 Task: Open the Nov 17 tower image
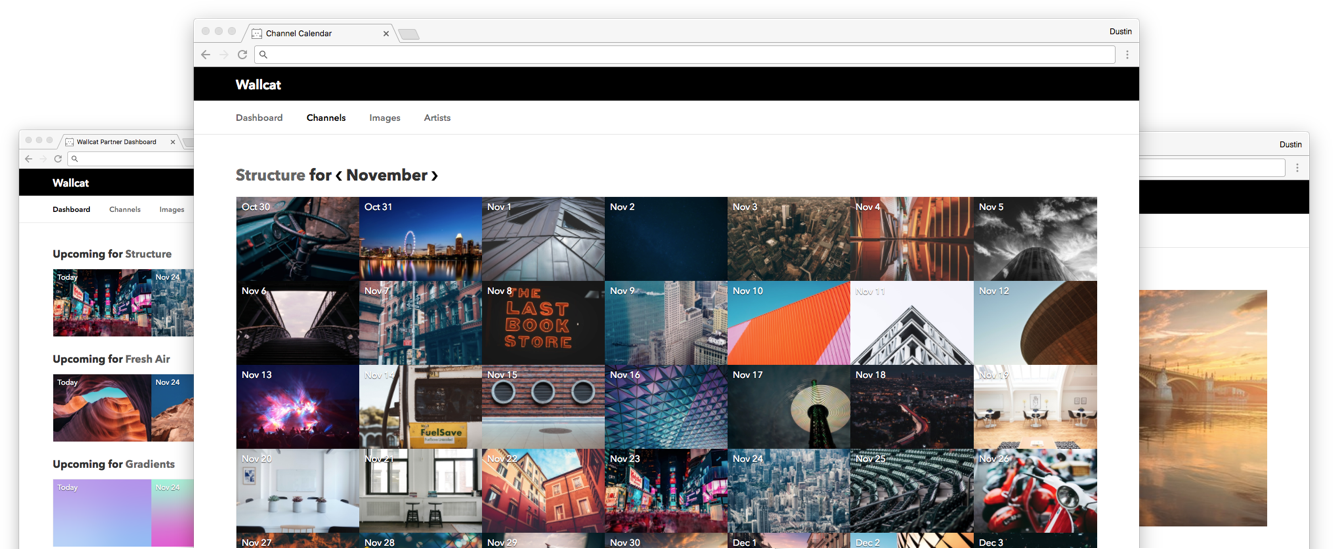point(789,407)
